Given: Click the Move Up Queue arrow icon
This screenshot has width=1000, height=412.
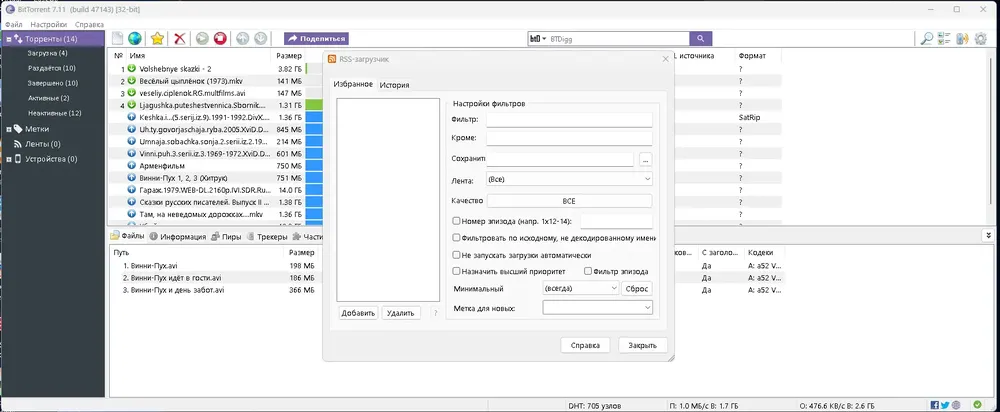Looking at the screenshot, I should point(242,38).
